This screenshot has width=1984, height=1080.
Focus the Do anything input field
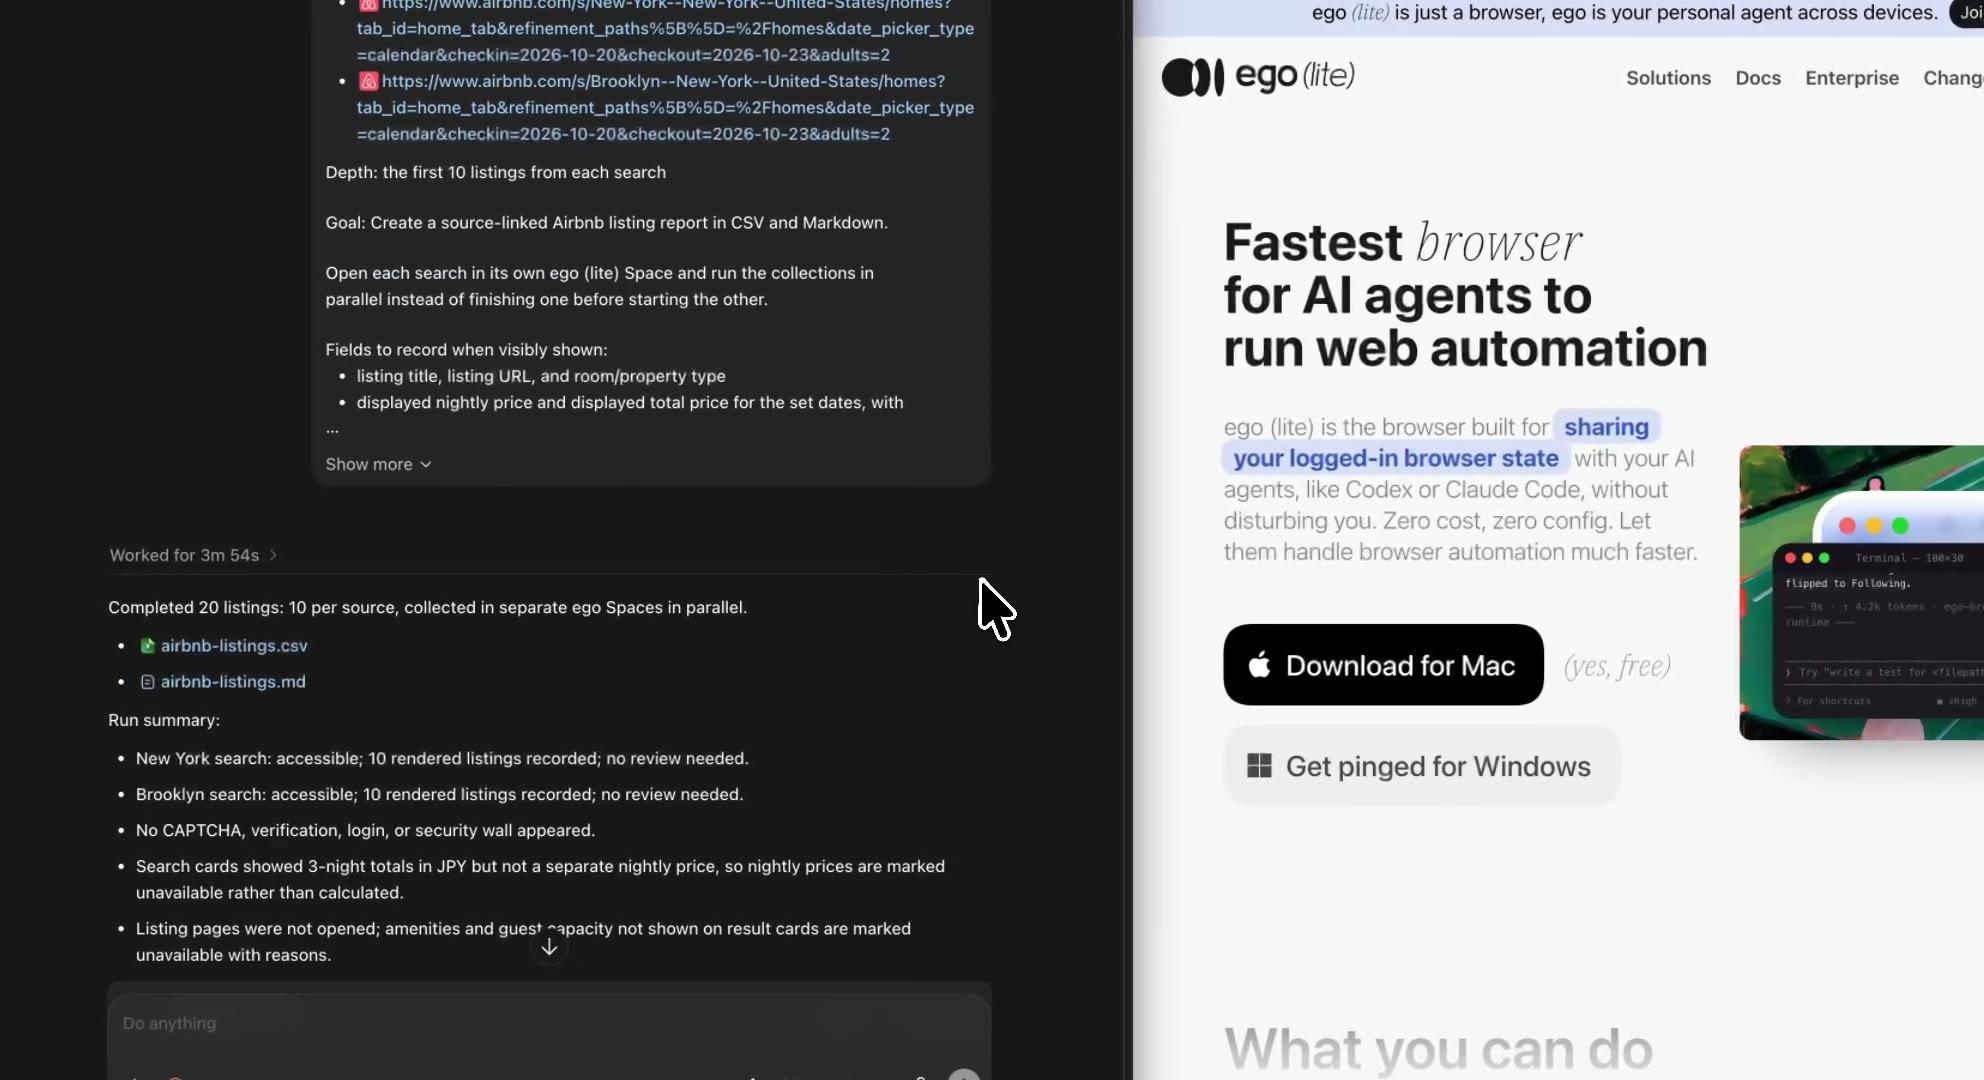pyautogui.click(x=549, y=1024)
